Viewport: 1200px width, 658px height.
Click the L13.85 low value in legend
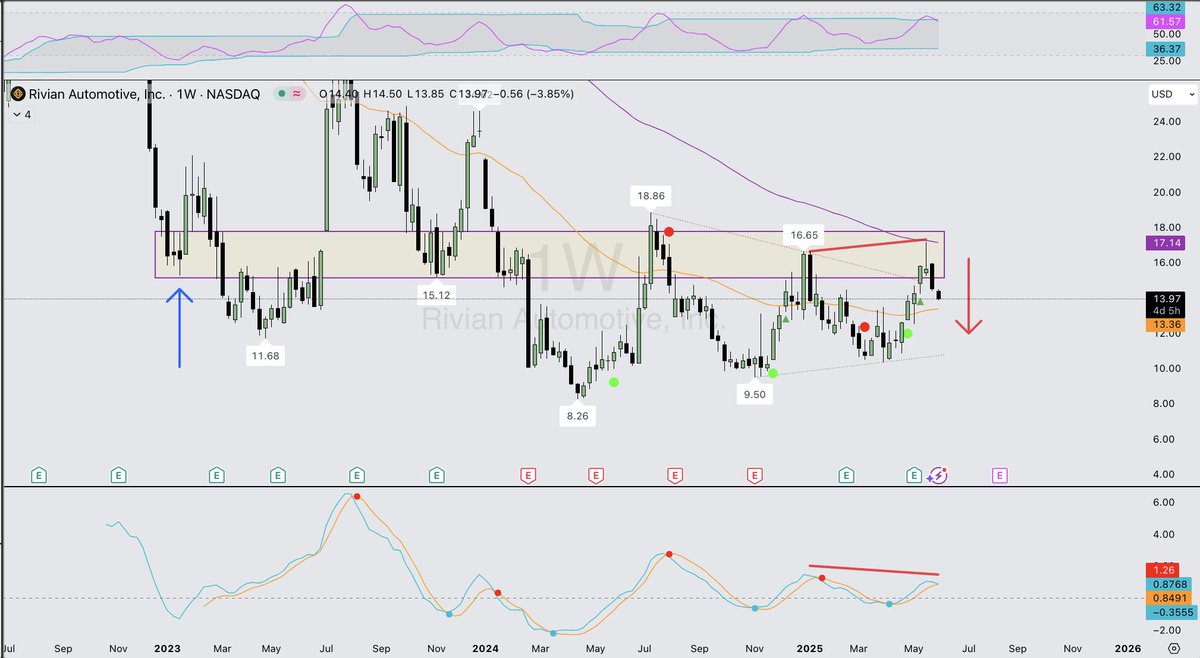[x=424, y=94]
